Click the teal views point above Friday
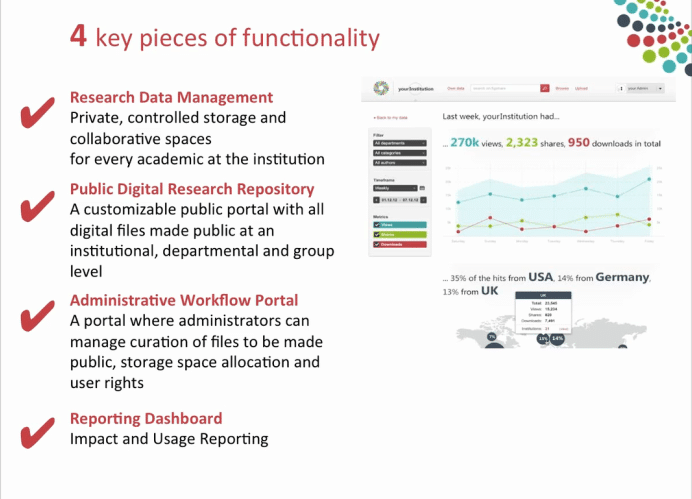The width and height of the screenshot is (692, 499). 649,179
